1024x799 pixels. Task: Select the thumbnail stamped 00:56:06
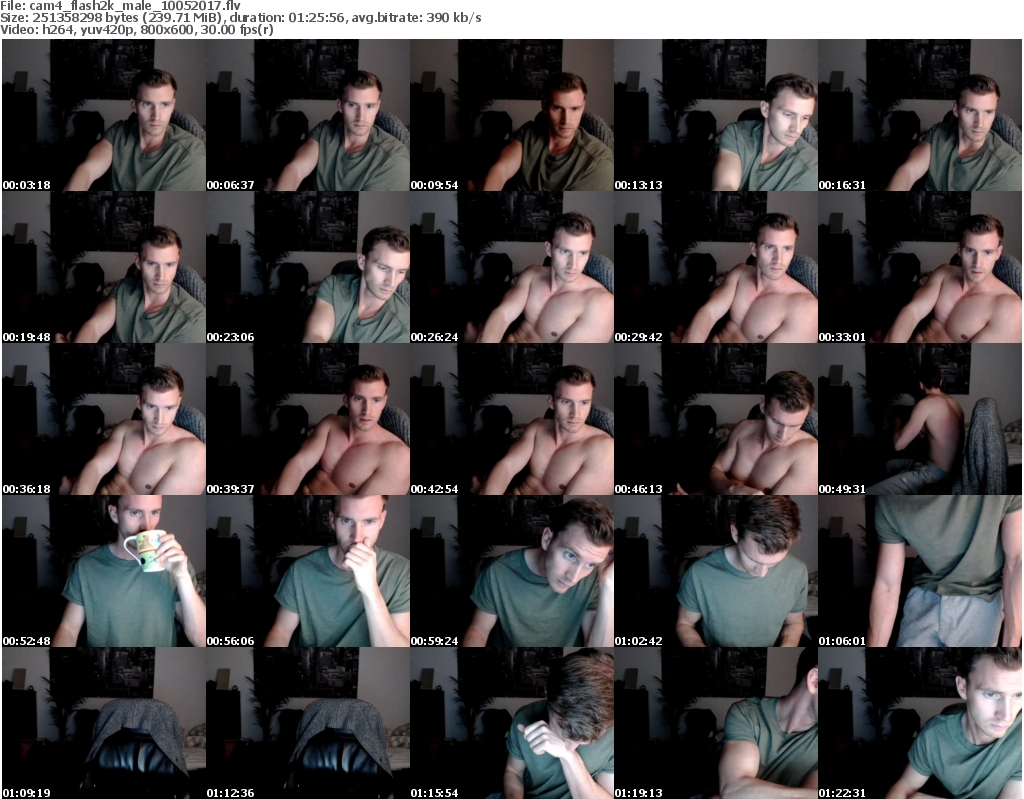308,571
